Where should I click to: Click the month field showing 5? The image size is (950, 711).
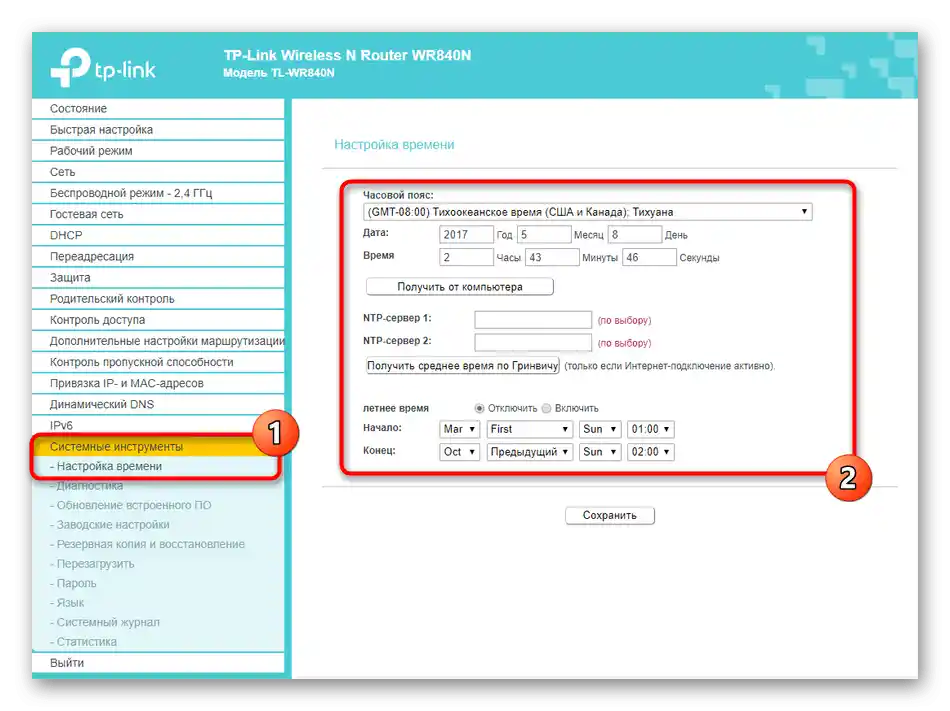pyautogui.click(x=544, y=234)
